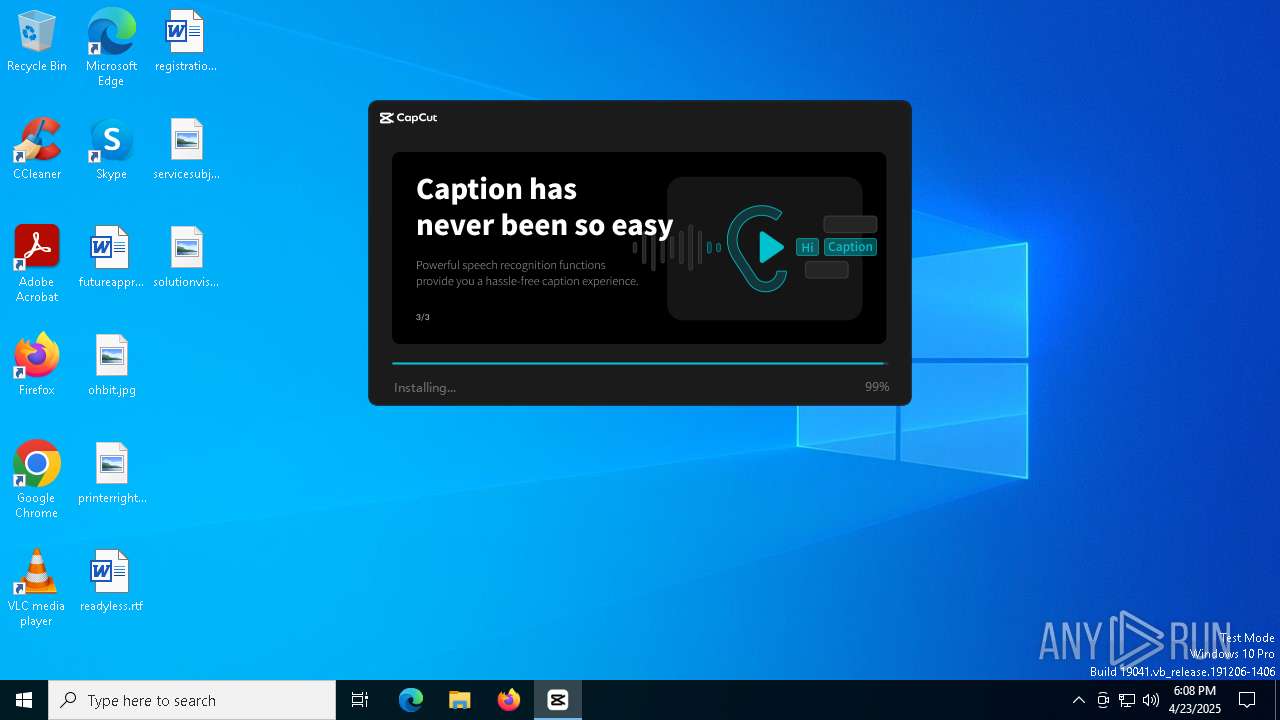This screenshot has height=720, width=1280.
Task: Click the play icon in caption illustration
Action: click(770, 247)
